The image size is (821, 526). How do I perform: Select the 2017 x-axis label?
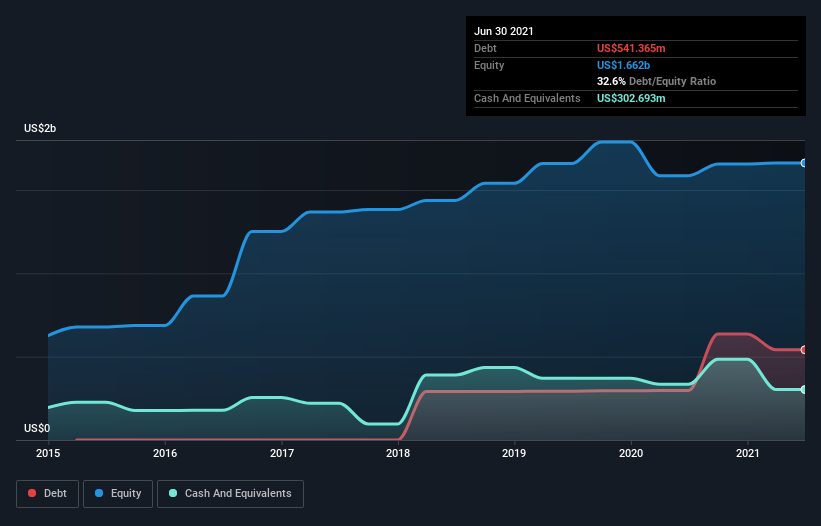pyautogui.click(x=282, y=453)
